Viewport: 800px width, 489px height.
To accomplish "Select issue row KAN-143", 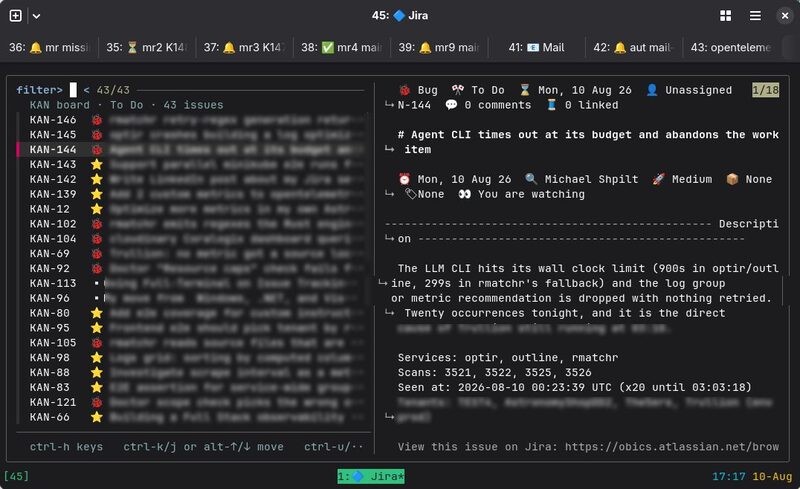I will click(192, 164).
